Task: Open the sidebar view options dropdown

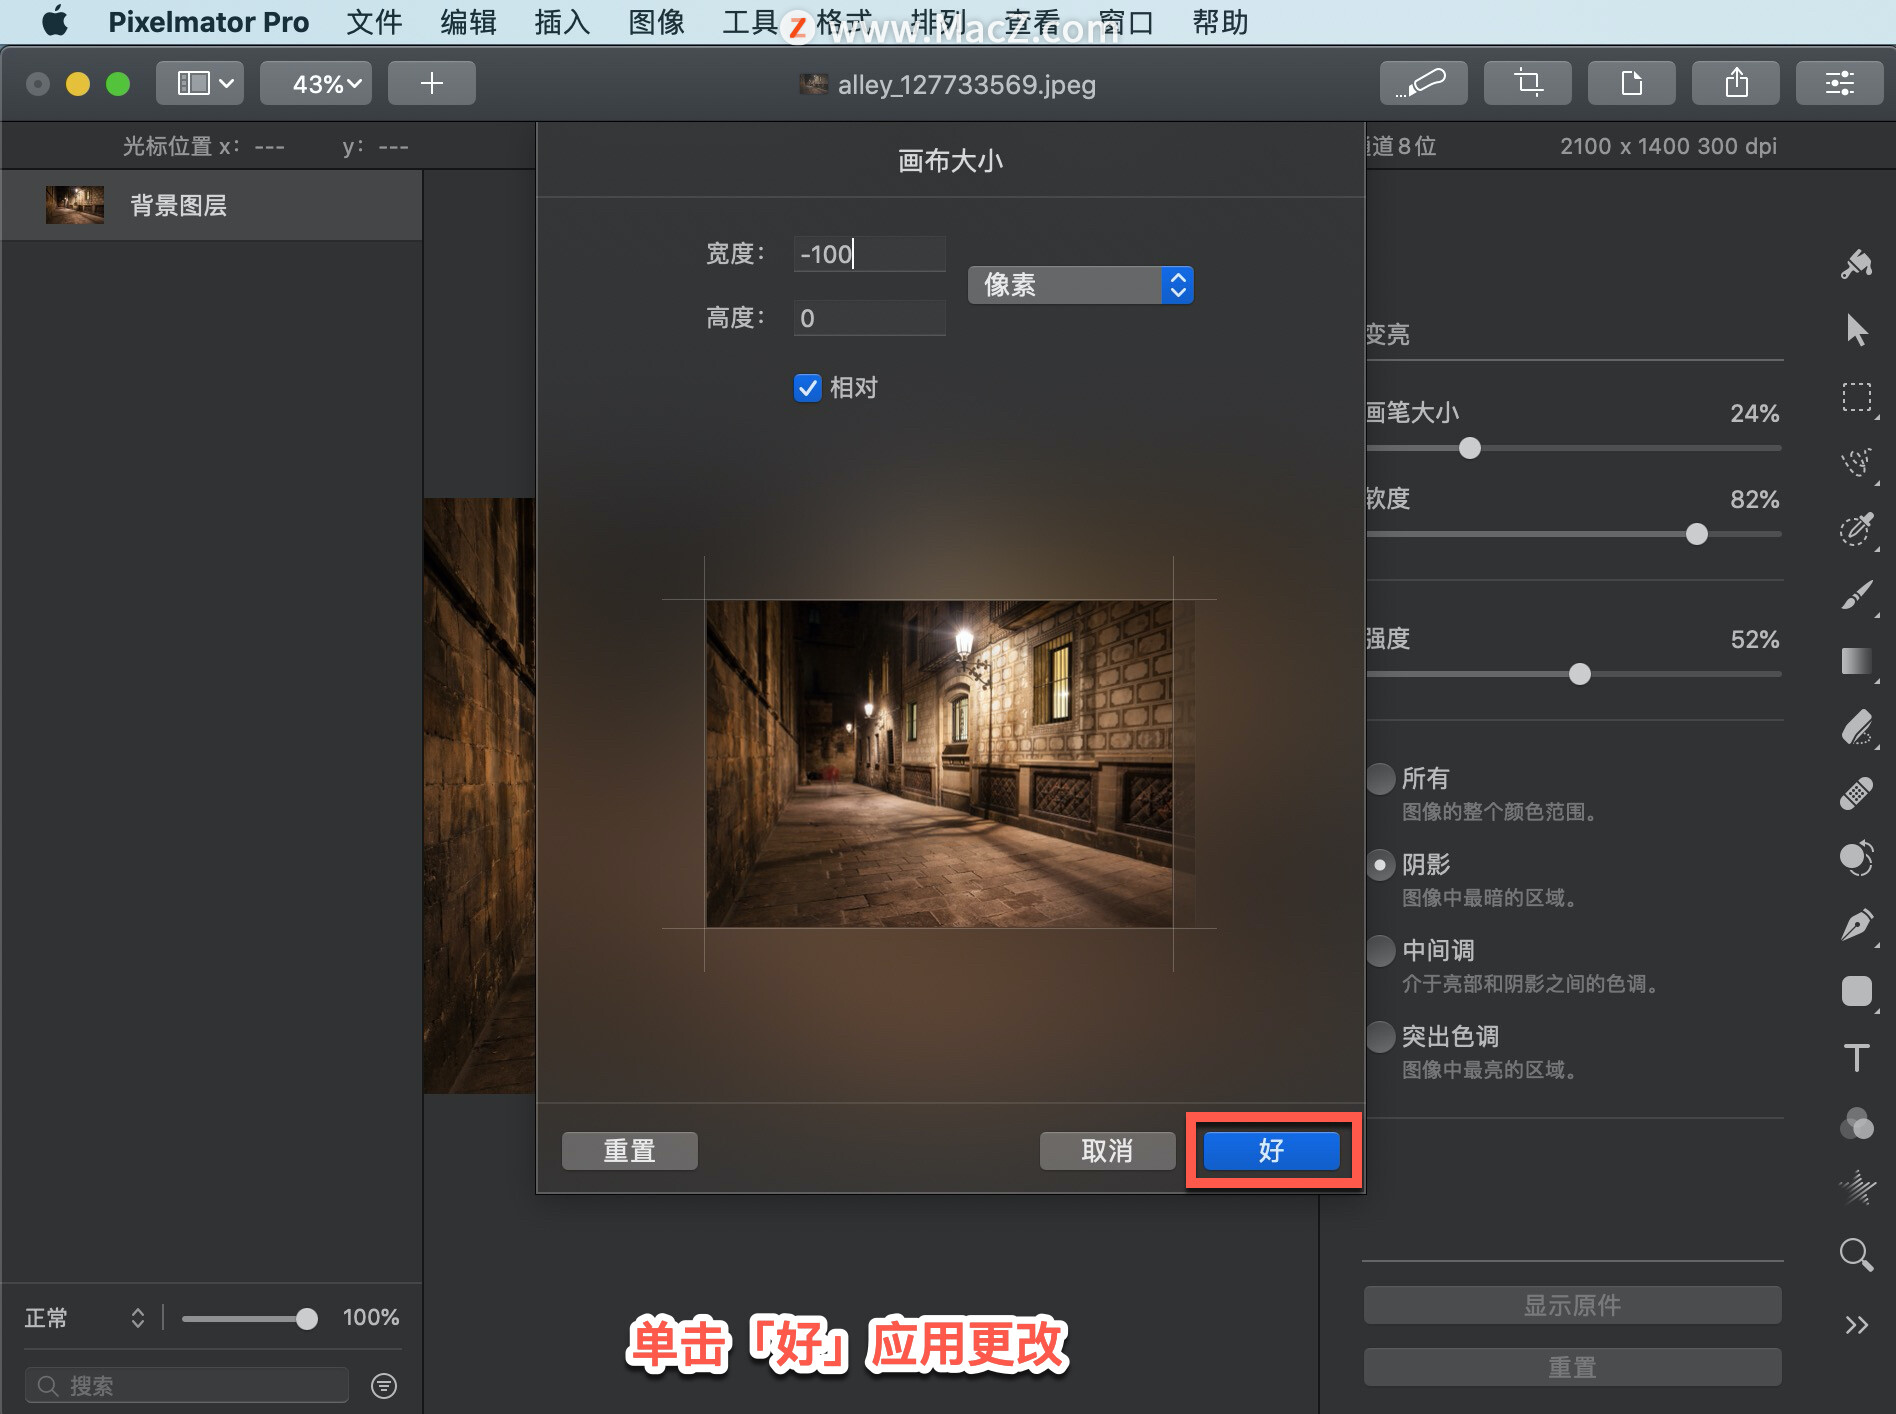Action: [x=200, y=83]
